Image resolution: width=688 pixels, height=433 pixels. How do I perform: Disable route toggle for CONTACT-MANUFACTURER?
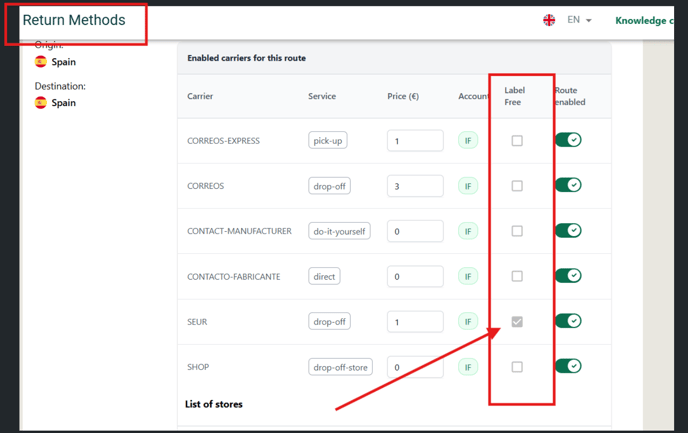[x=568, y=230]
